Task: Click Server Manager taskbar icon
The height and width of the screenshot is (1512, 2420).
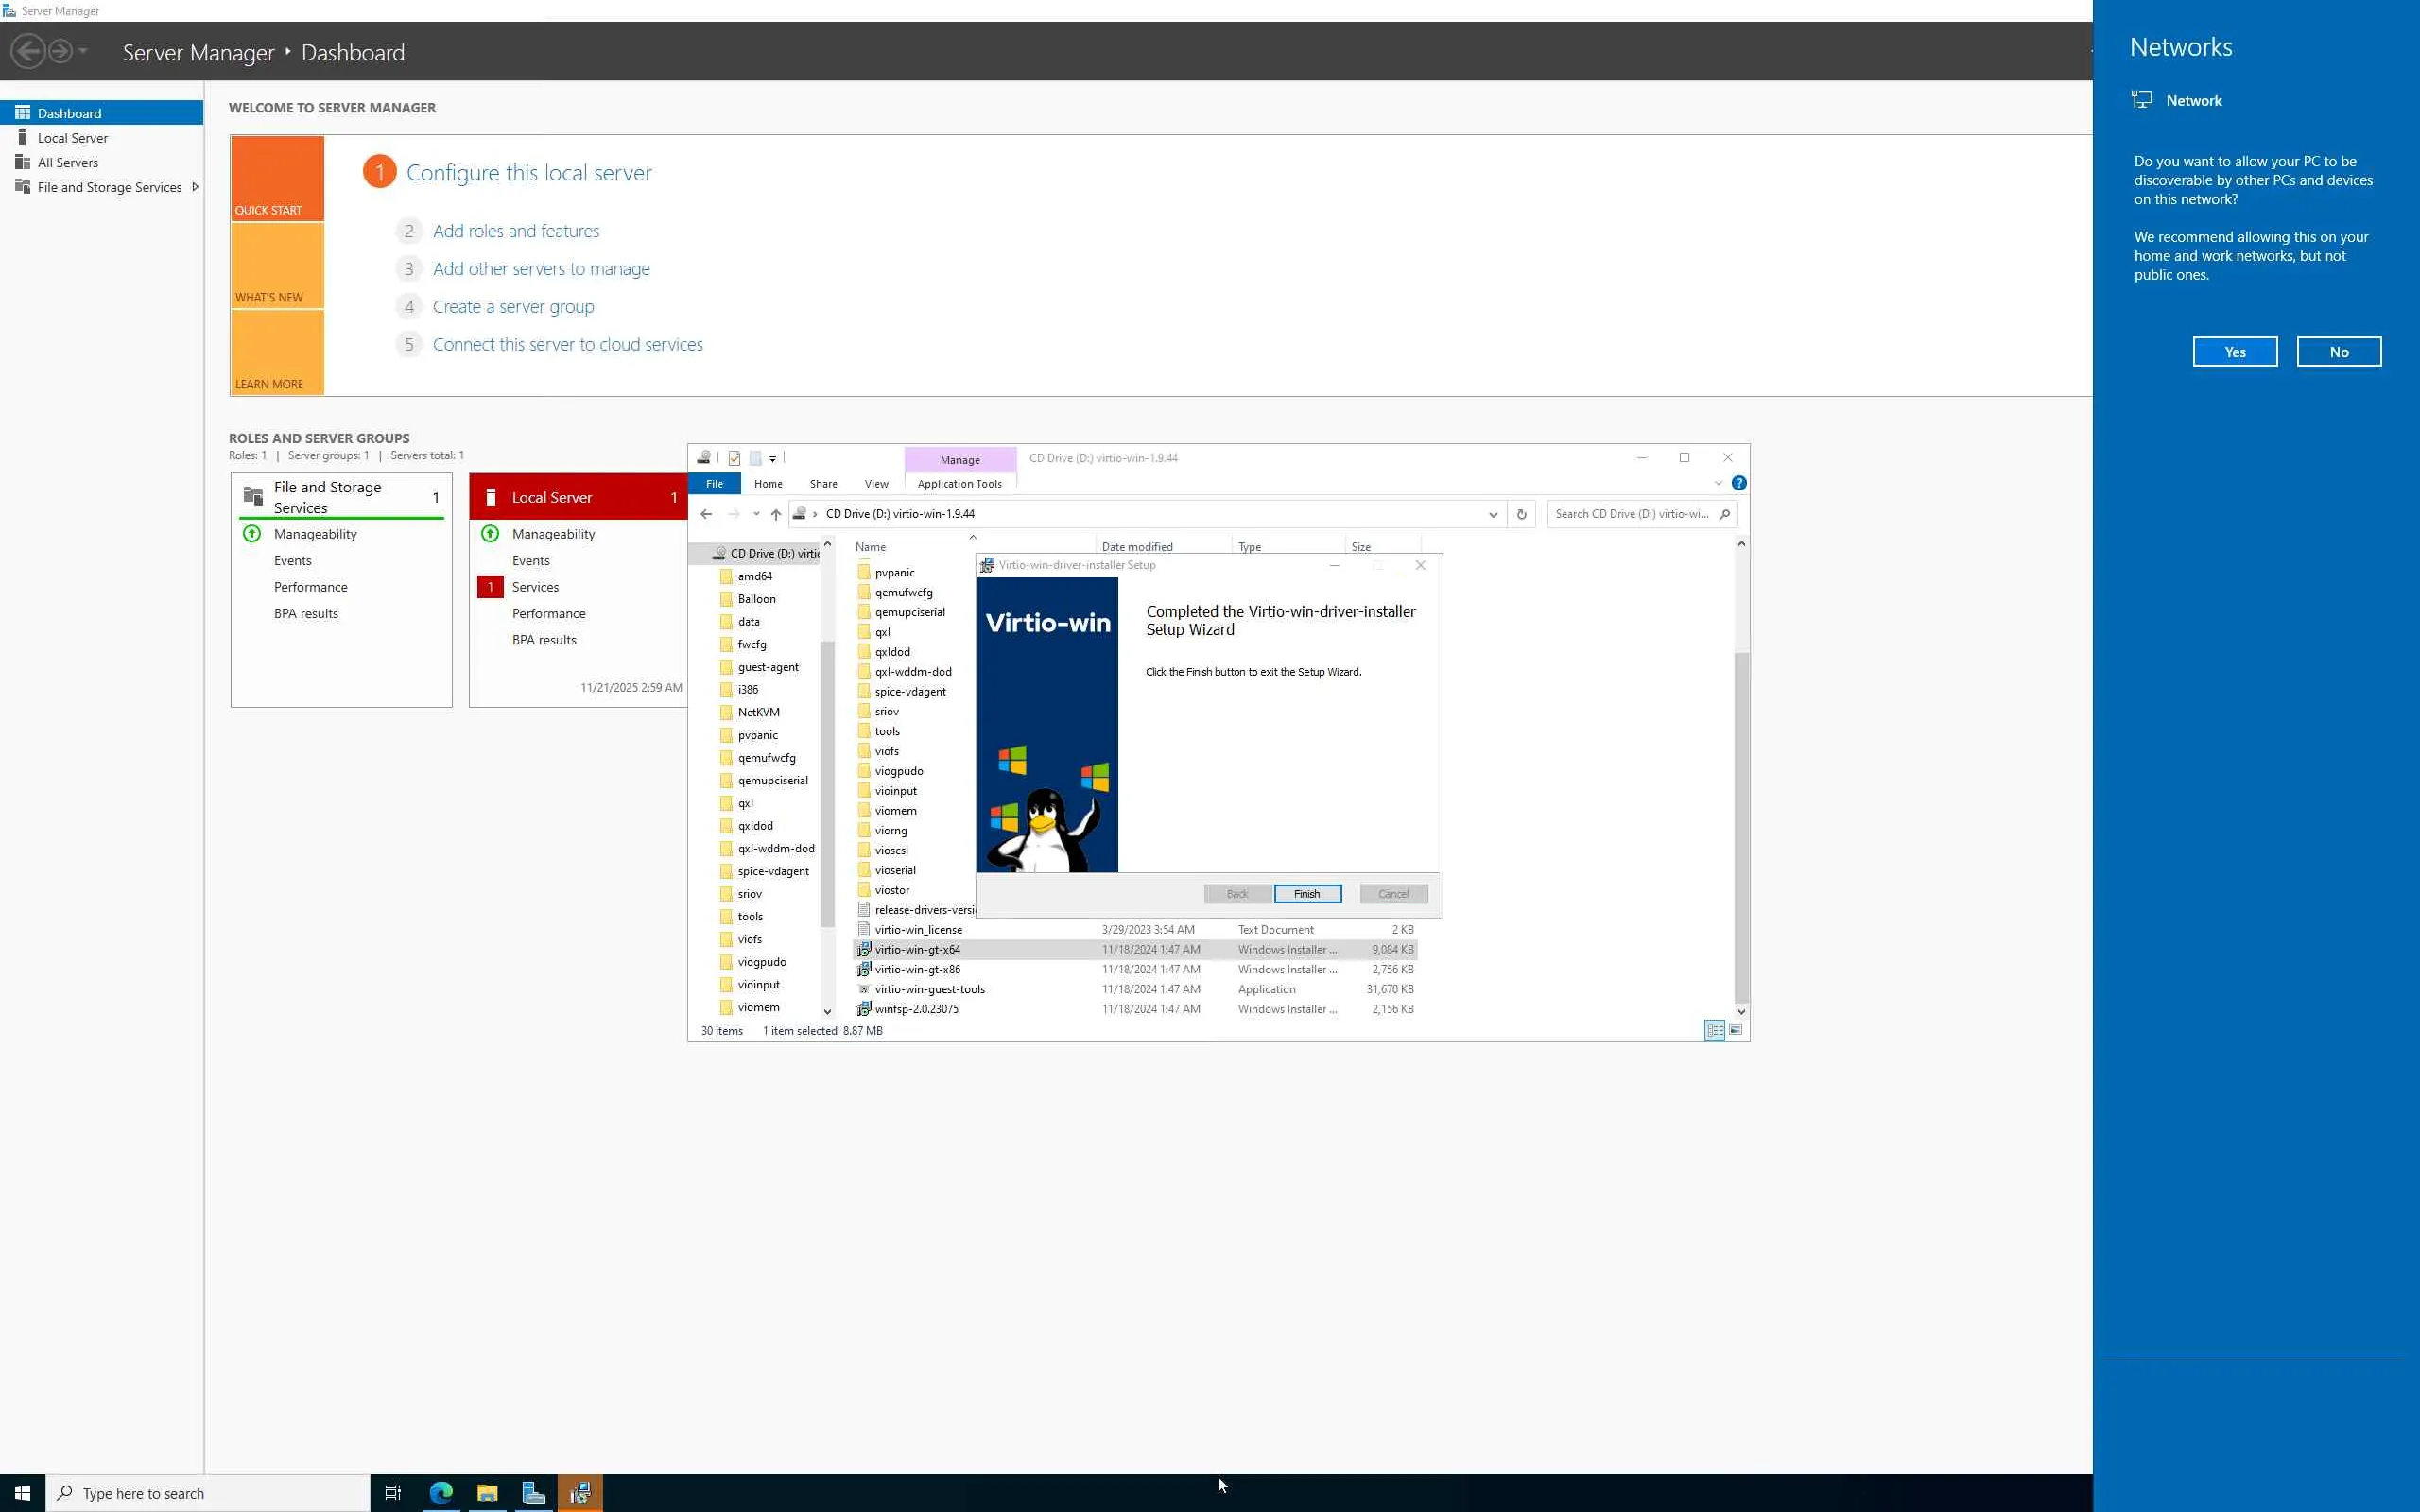Action: pyautogui.click(x=533, y=1493)
